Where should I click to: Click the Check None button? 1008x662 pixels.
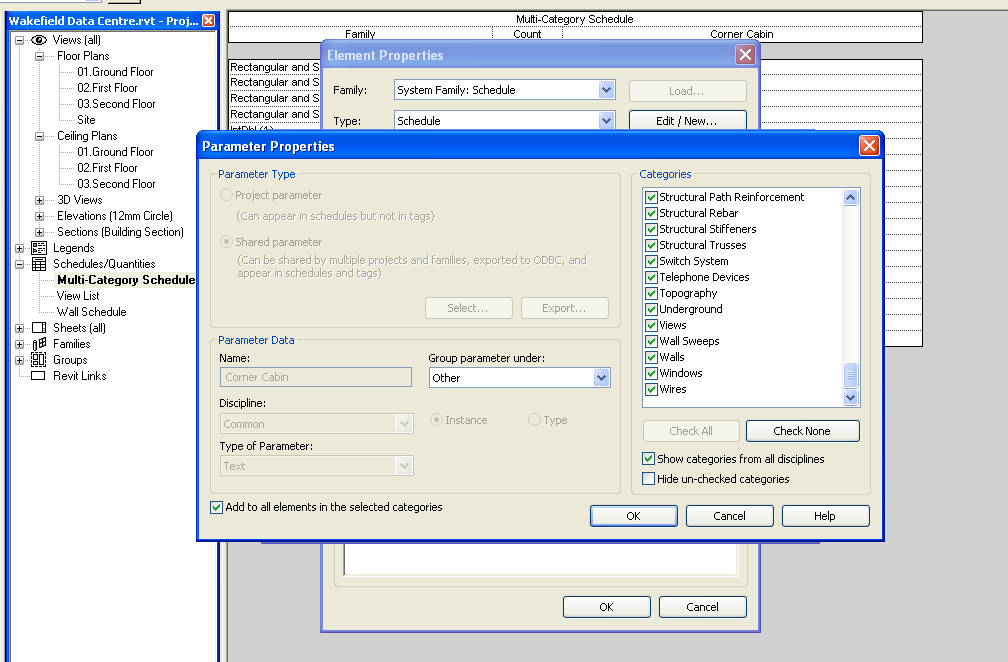pos(802,431)
